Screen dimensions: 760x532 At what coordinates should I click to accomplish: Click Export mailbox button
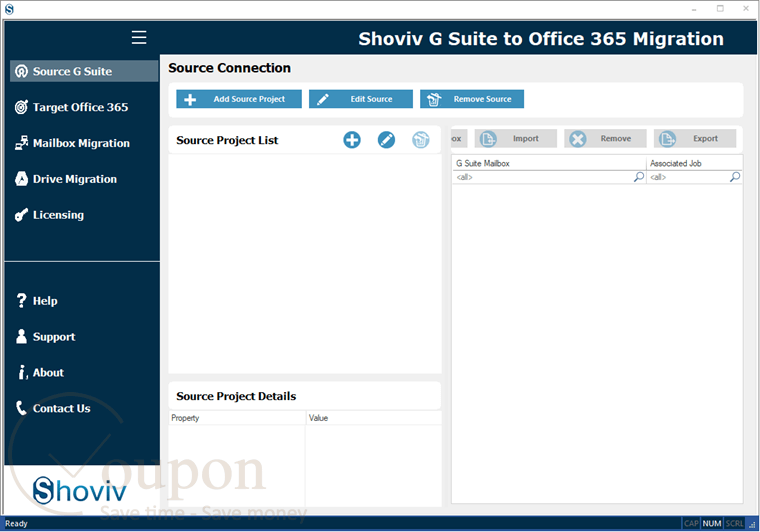coord(695,139)
